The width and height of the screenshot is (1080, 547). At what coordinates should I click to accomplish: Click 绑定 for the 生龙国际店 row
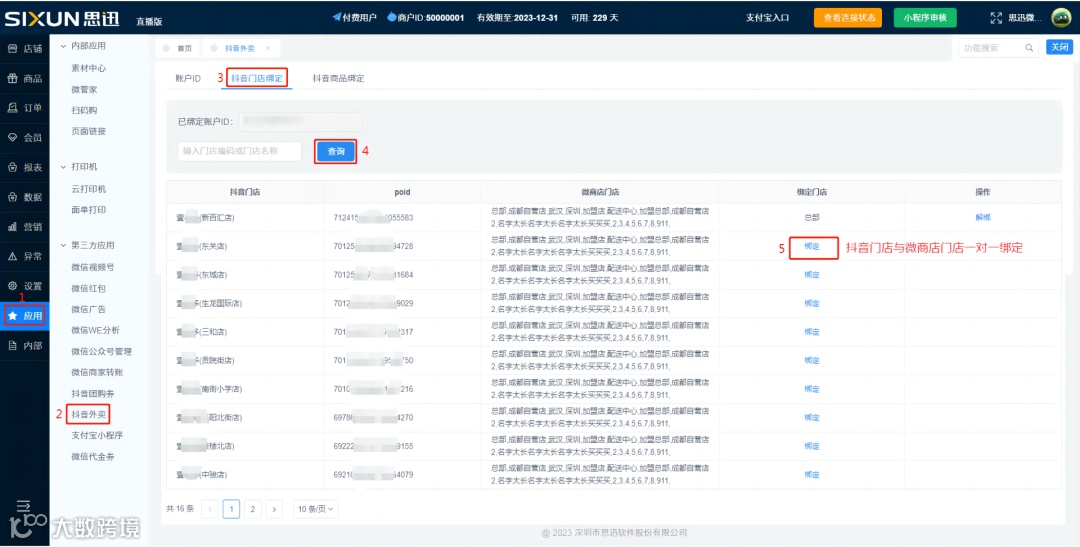[812, 303]
